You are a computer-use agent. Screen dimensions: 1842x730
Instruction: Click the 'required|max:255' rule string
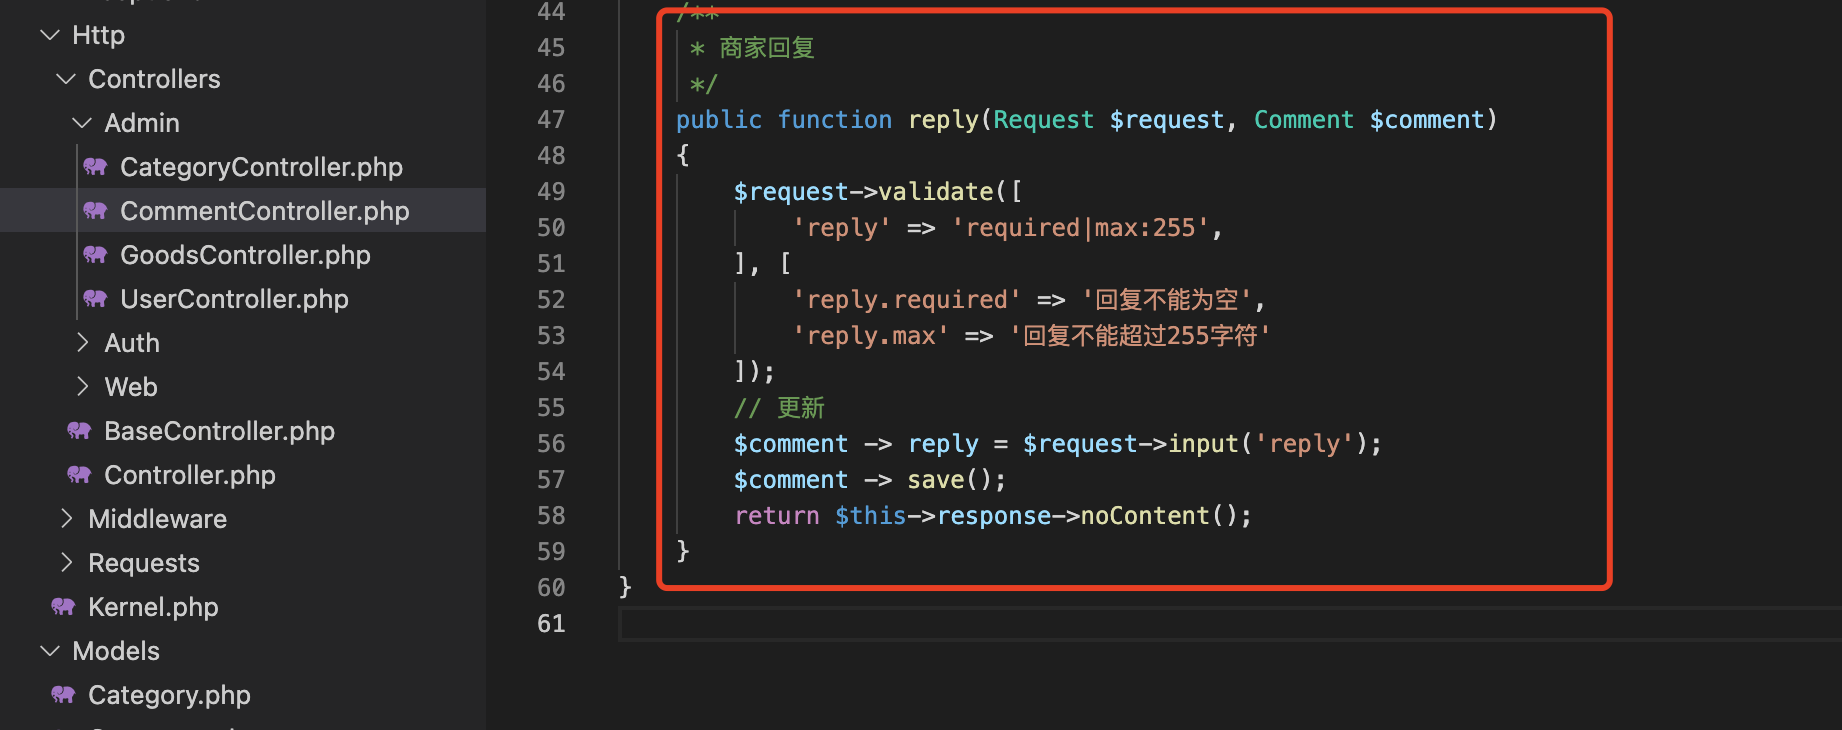point(1080,228)
